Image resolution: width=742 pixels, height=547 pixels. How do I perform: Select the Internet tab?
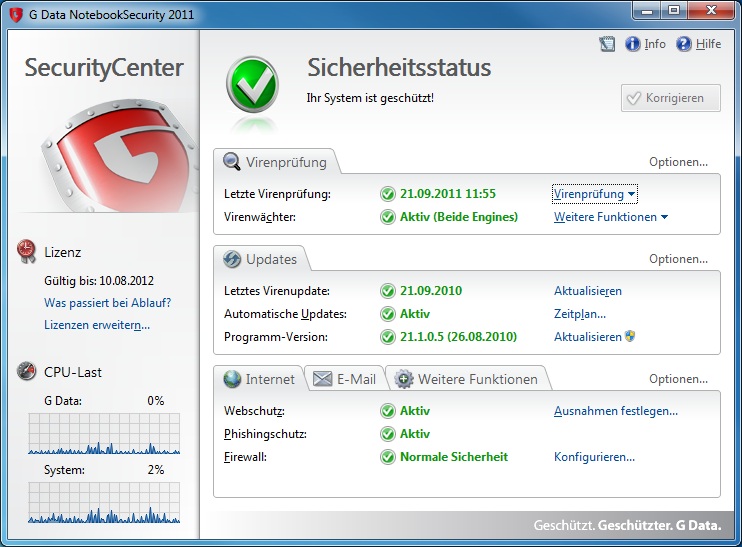click(x=259, y=379)
